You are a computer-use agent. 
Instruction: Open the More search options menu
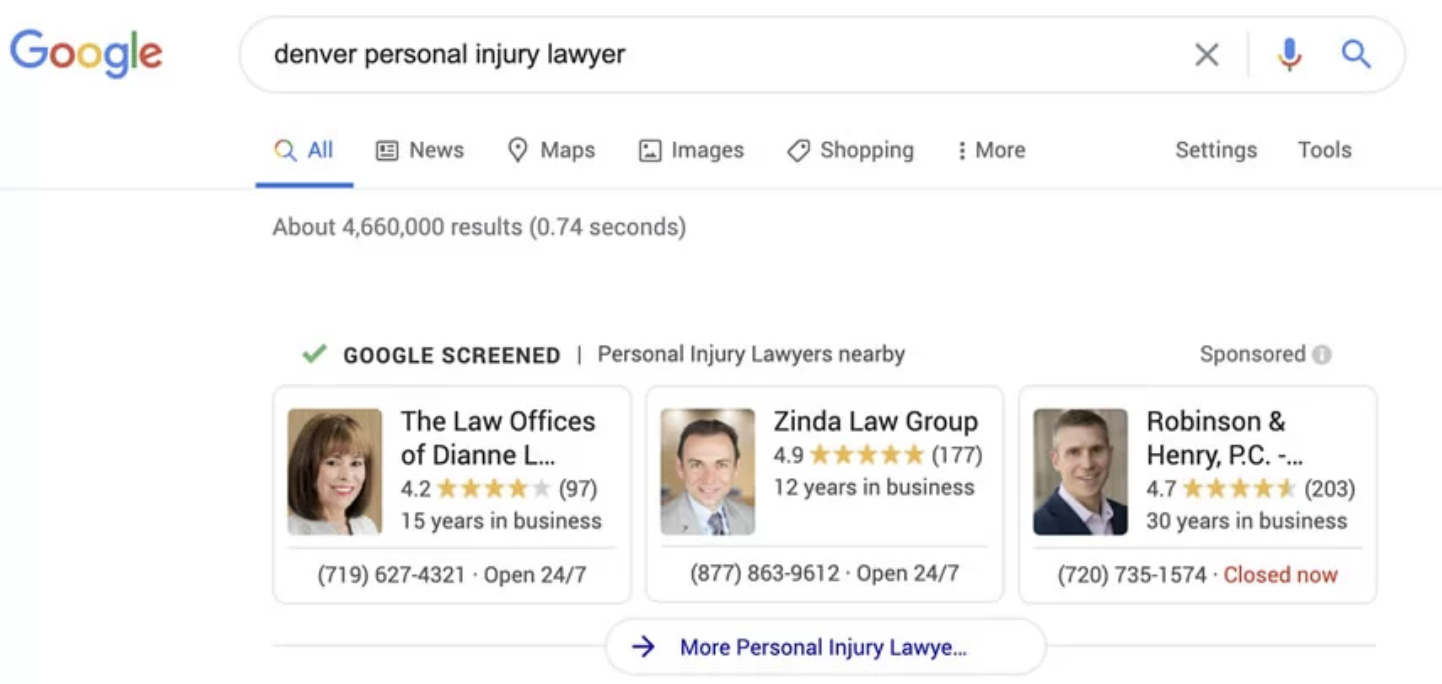pyautogui.click(x=991, y=150)
